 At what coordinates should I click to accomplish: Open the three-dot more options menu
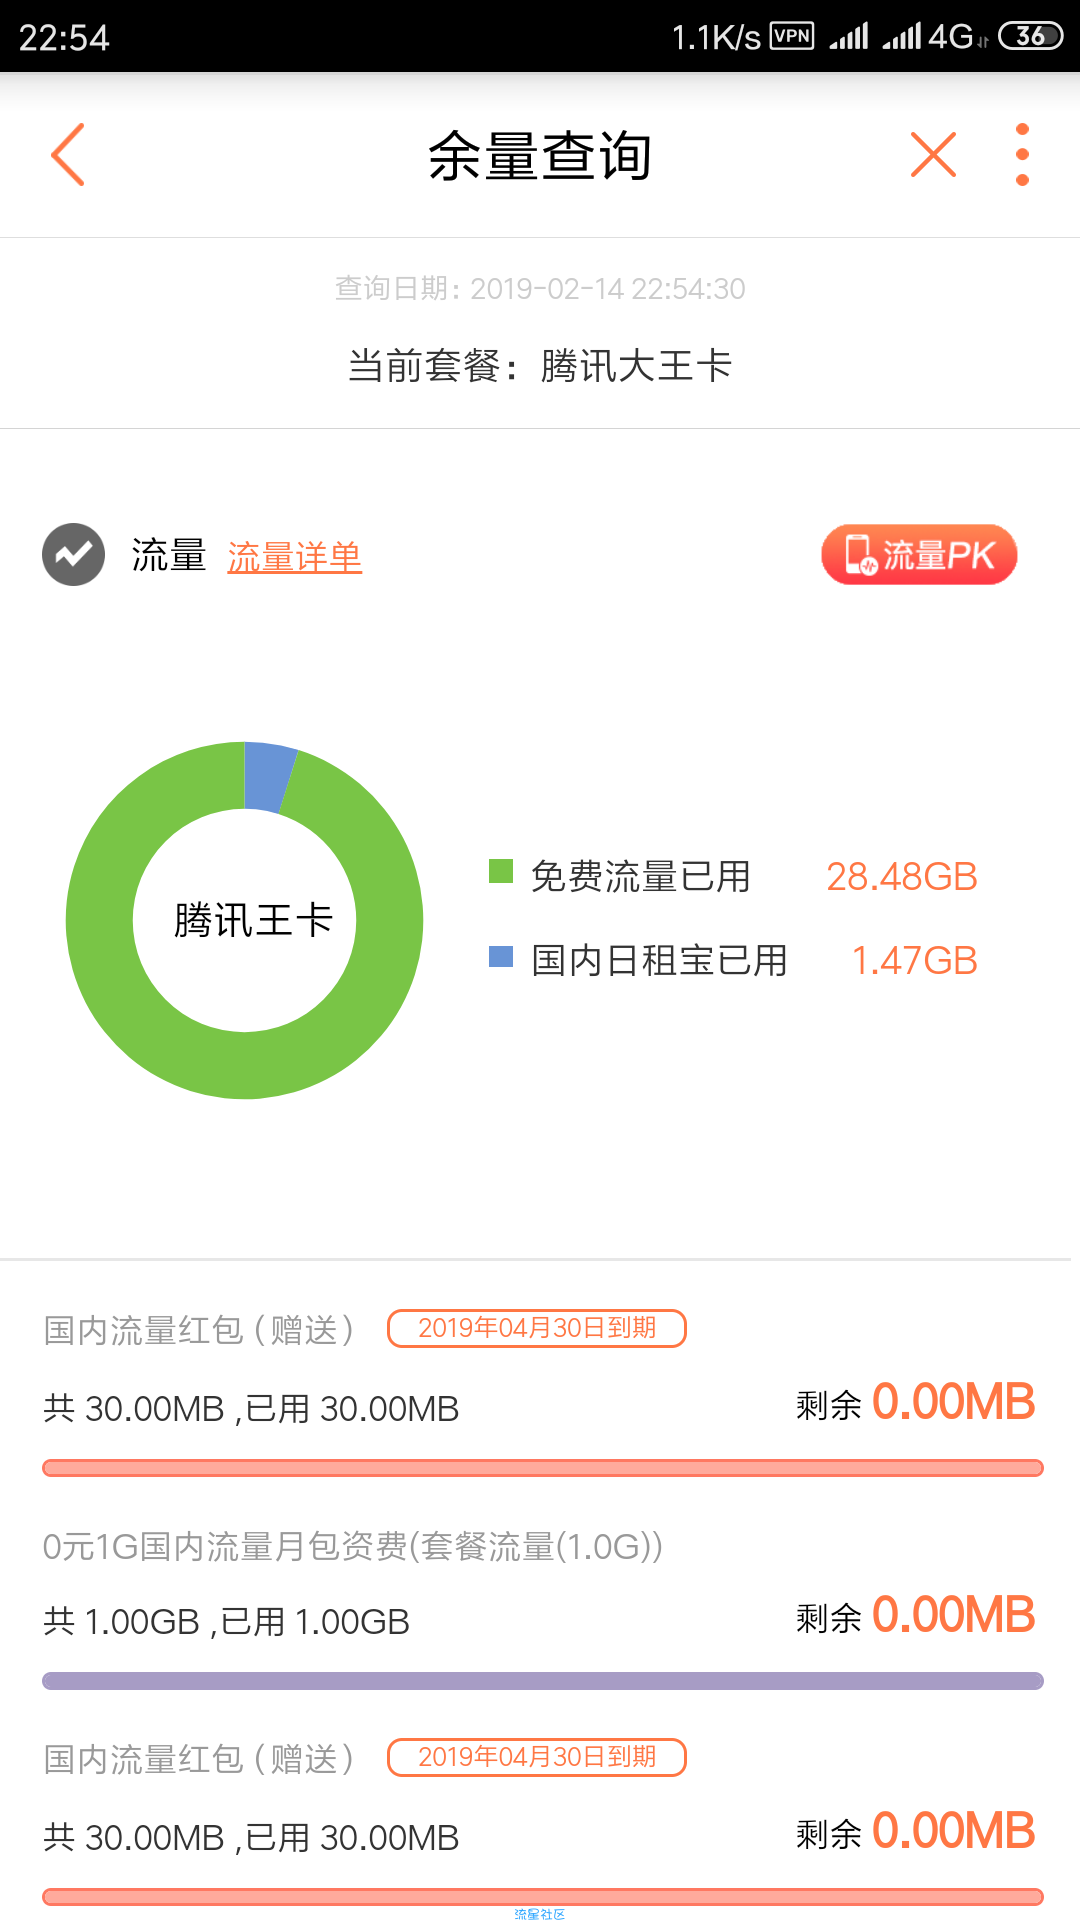(1022, 155)
